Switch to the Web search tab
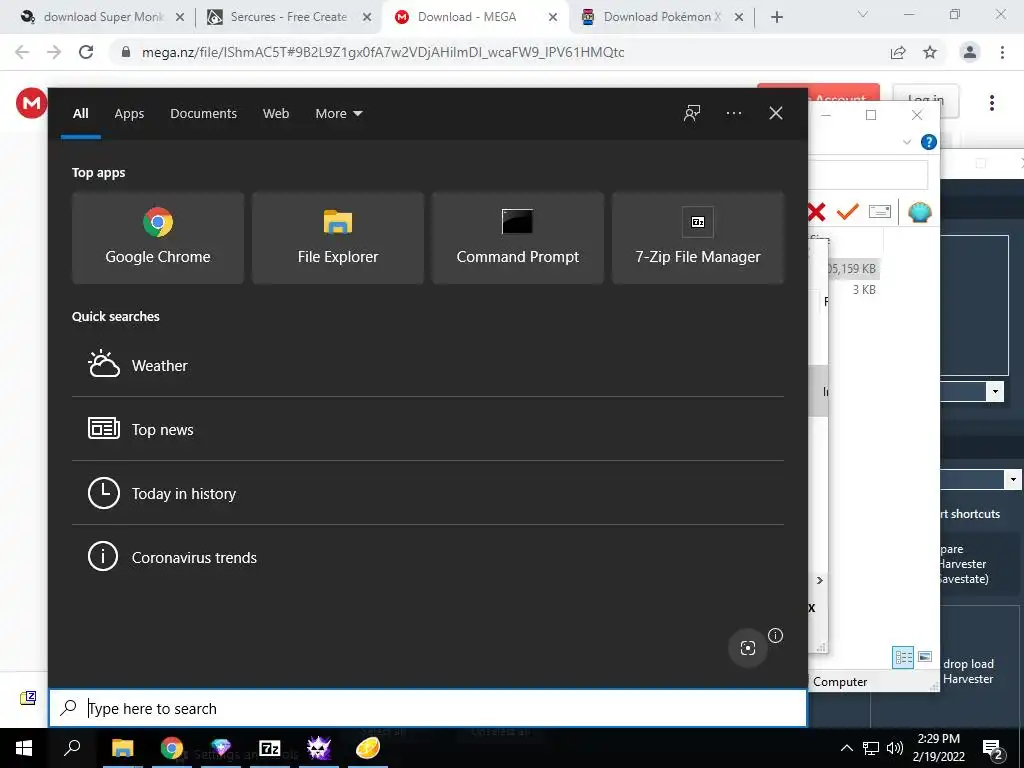This screenshot has height=768, width=1024. coord(276,113)
